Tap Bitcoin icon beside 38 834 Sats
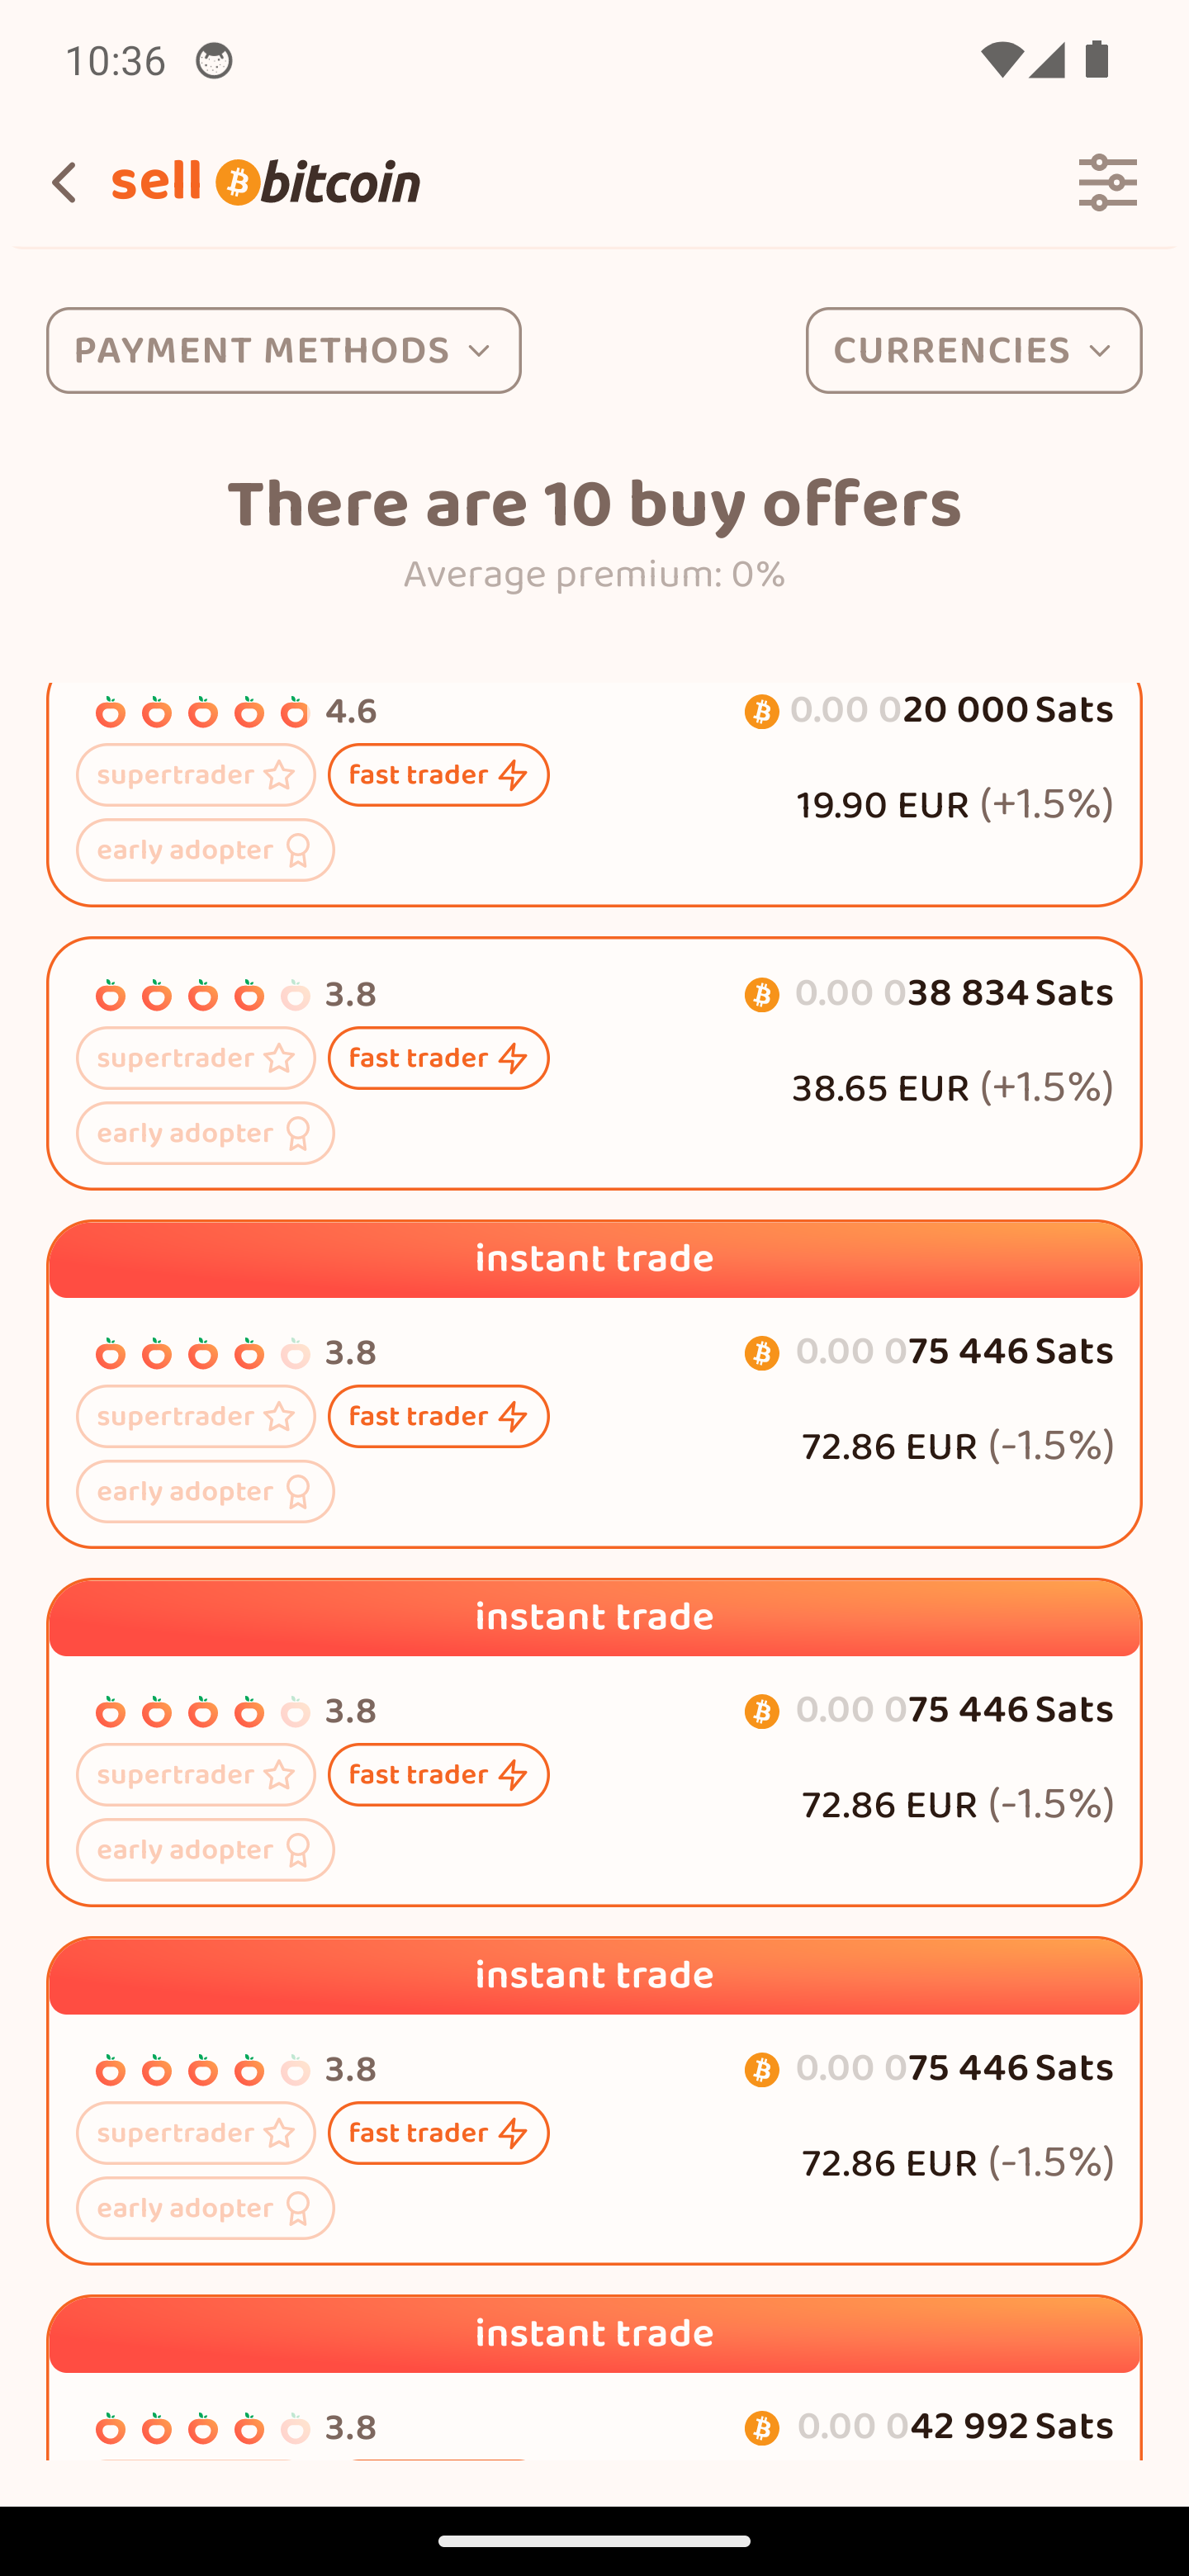Image resolution: width=1189 pixels, height=2576 pixels. [761, 995]
